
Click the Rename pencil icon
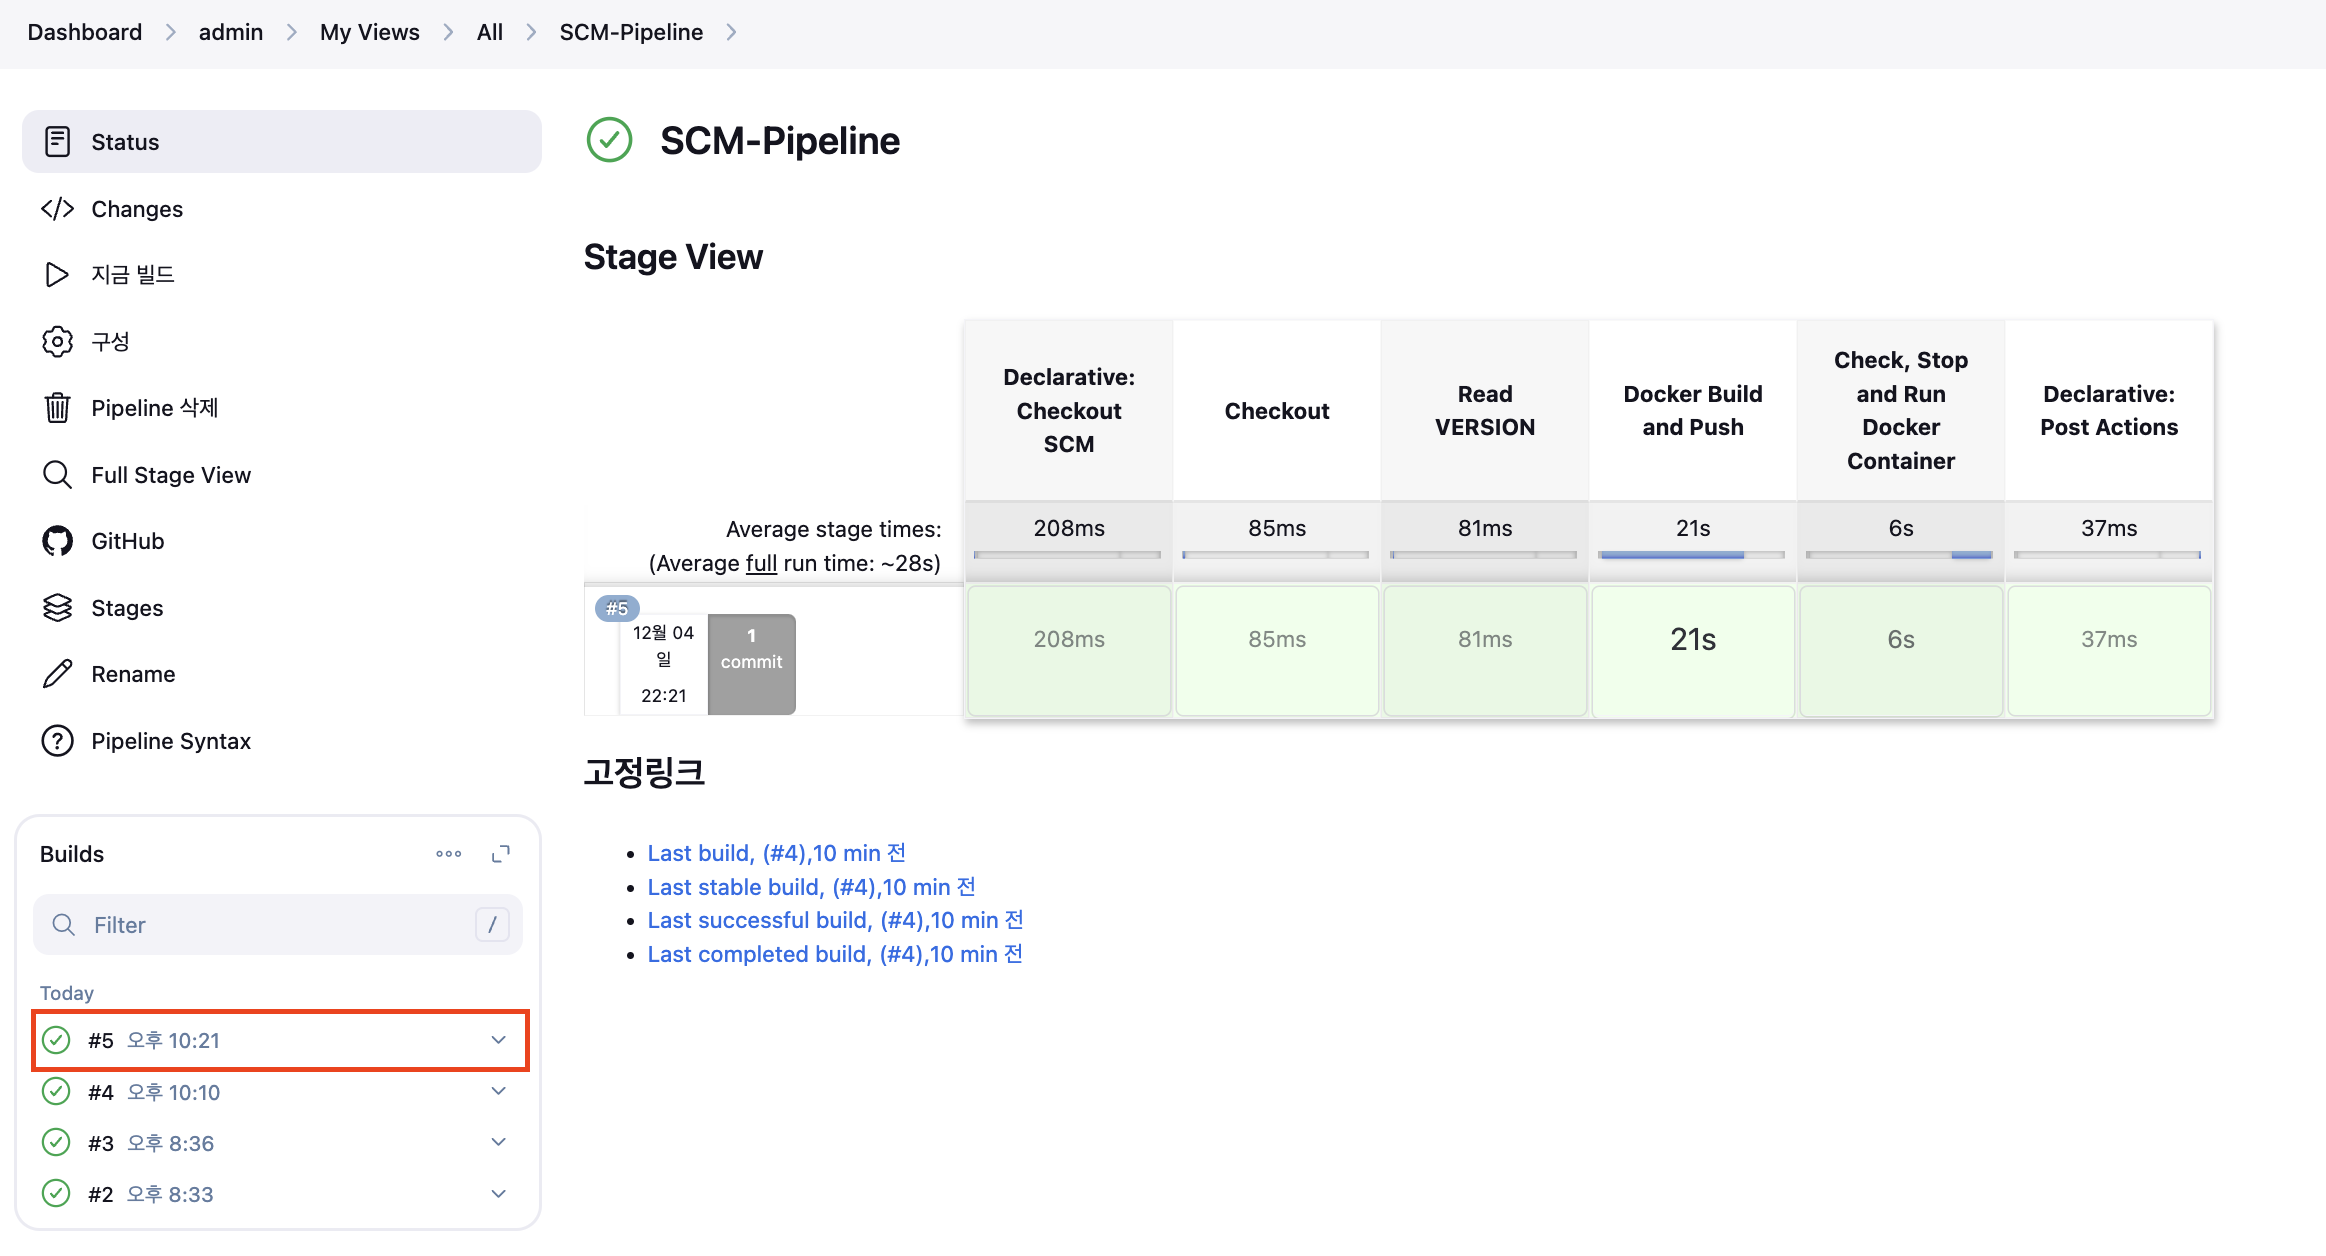pos(57,674)
